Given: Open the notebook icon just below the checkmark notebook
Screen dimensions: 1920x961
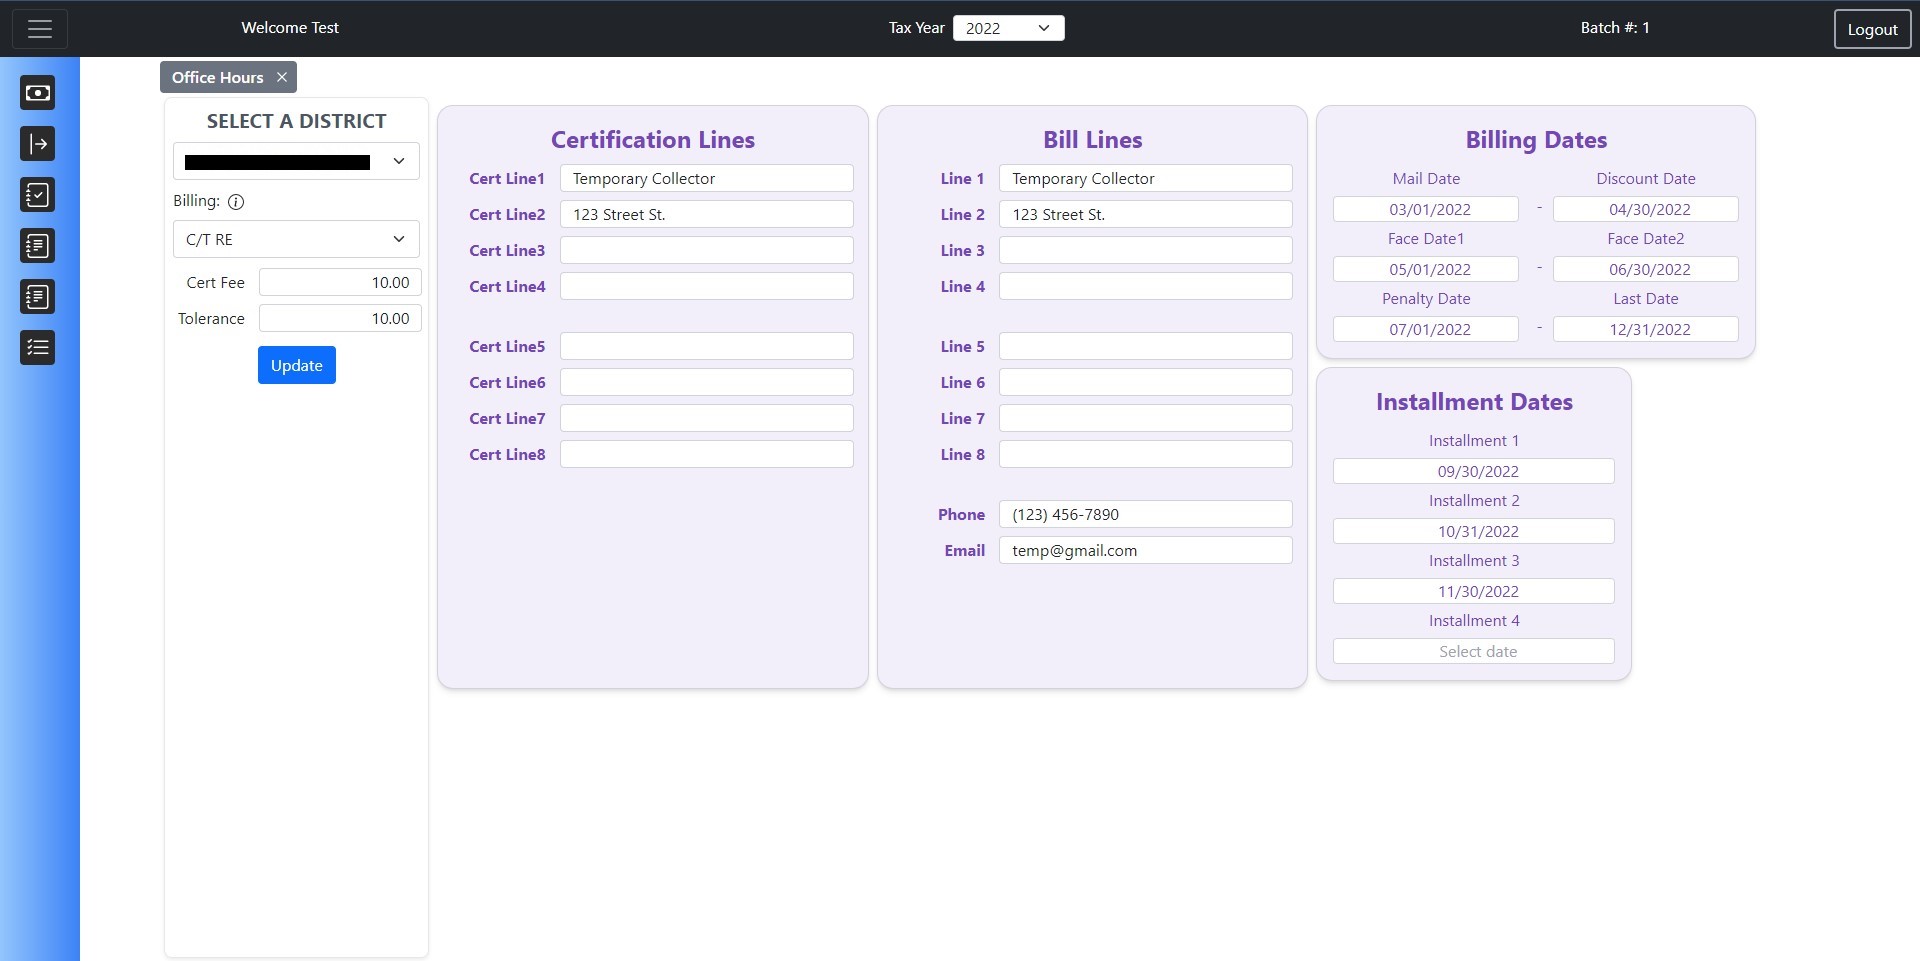Looking at the screenshot, I should pyautogui.click(x=38, y=246).
